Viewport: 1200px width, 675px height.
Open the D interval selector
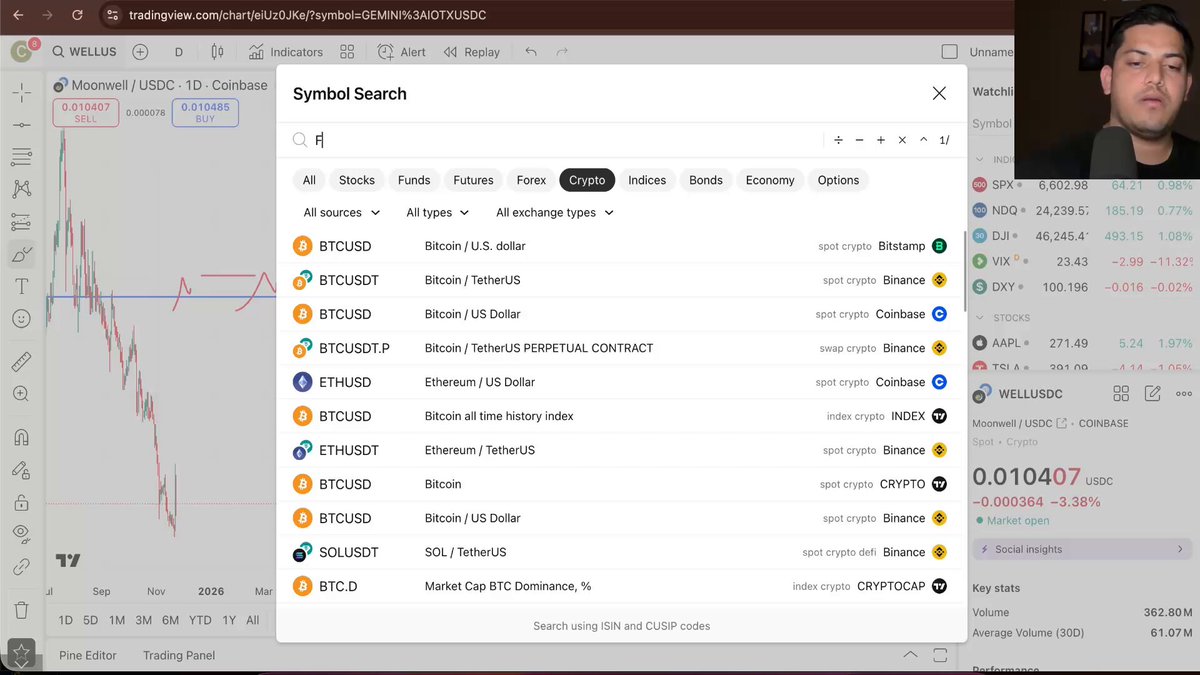point(179,52)
